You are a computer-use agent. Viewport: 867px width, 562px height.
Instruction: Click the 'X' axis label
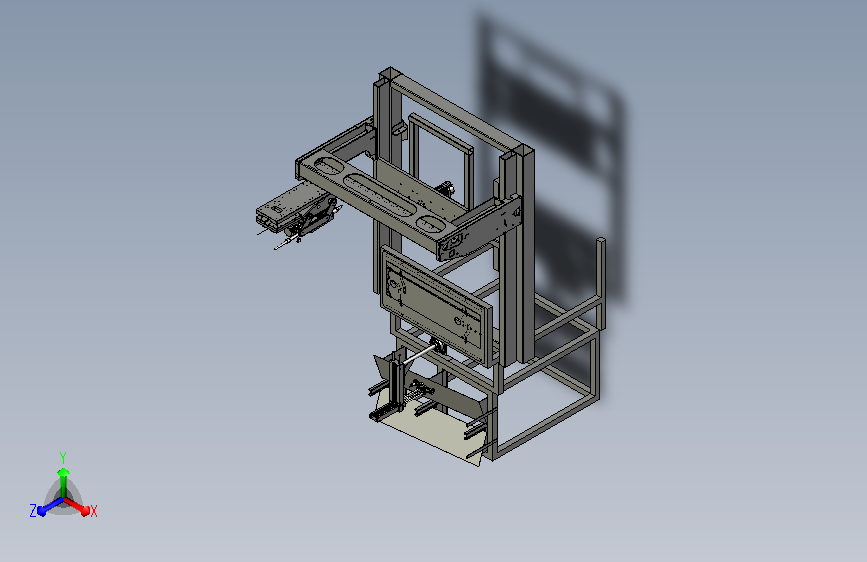click(x=93, y=511)
